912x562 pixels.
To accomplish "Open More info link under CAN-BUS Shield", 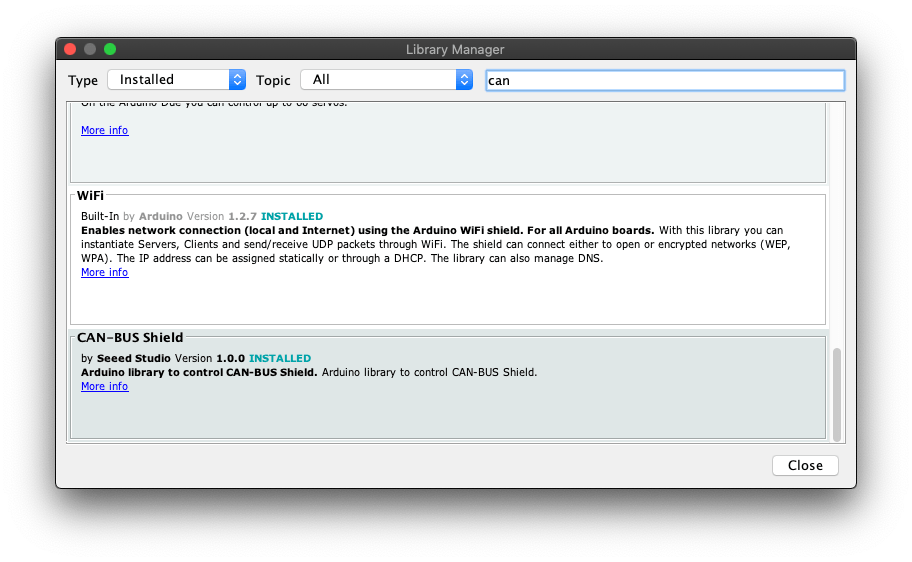I will coord(105,386).
